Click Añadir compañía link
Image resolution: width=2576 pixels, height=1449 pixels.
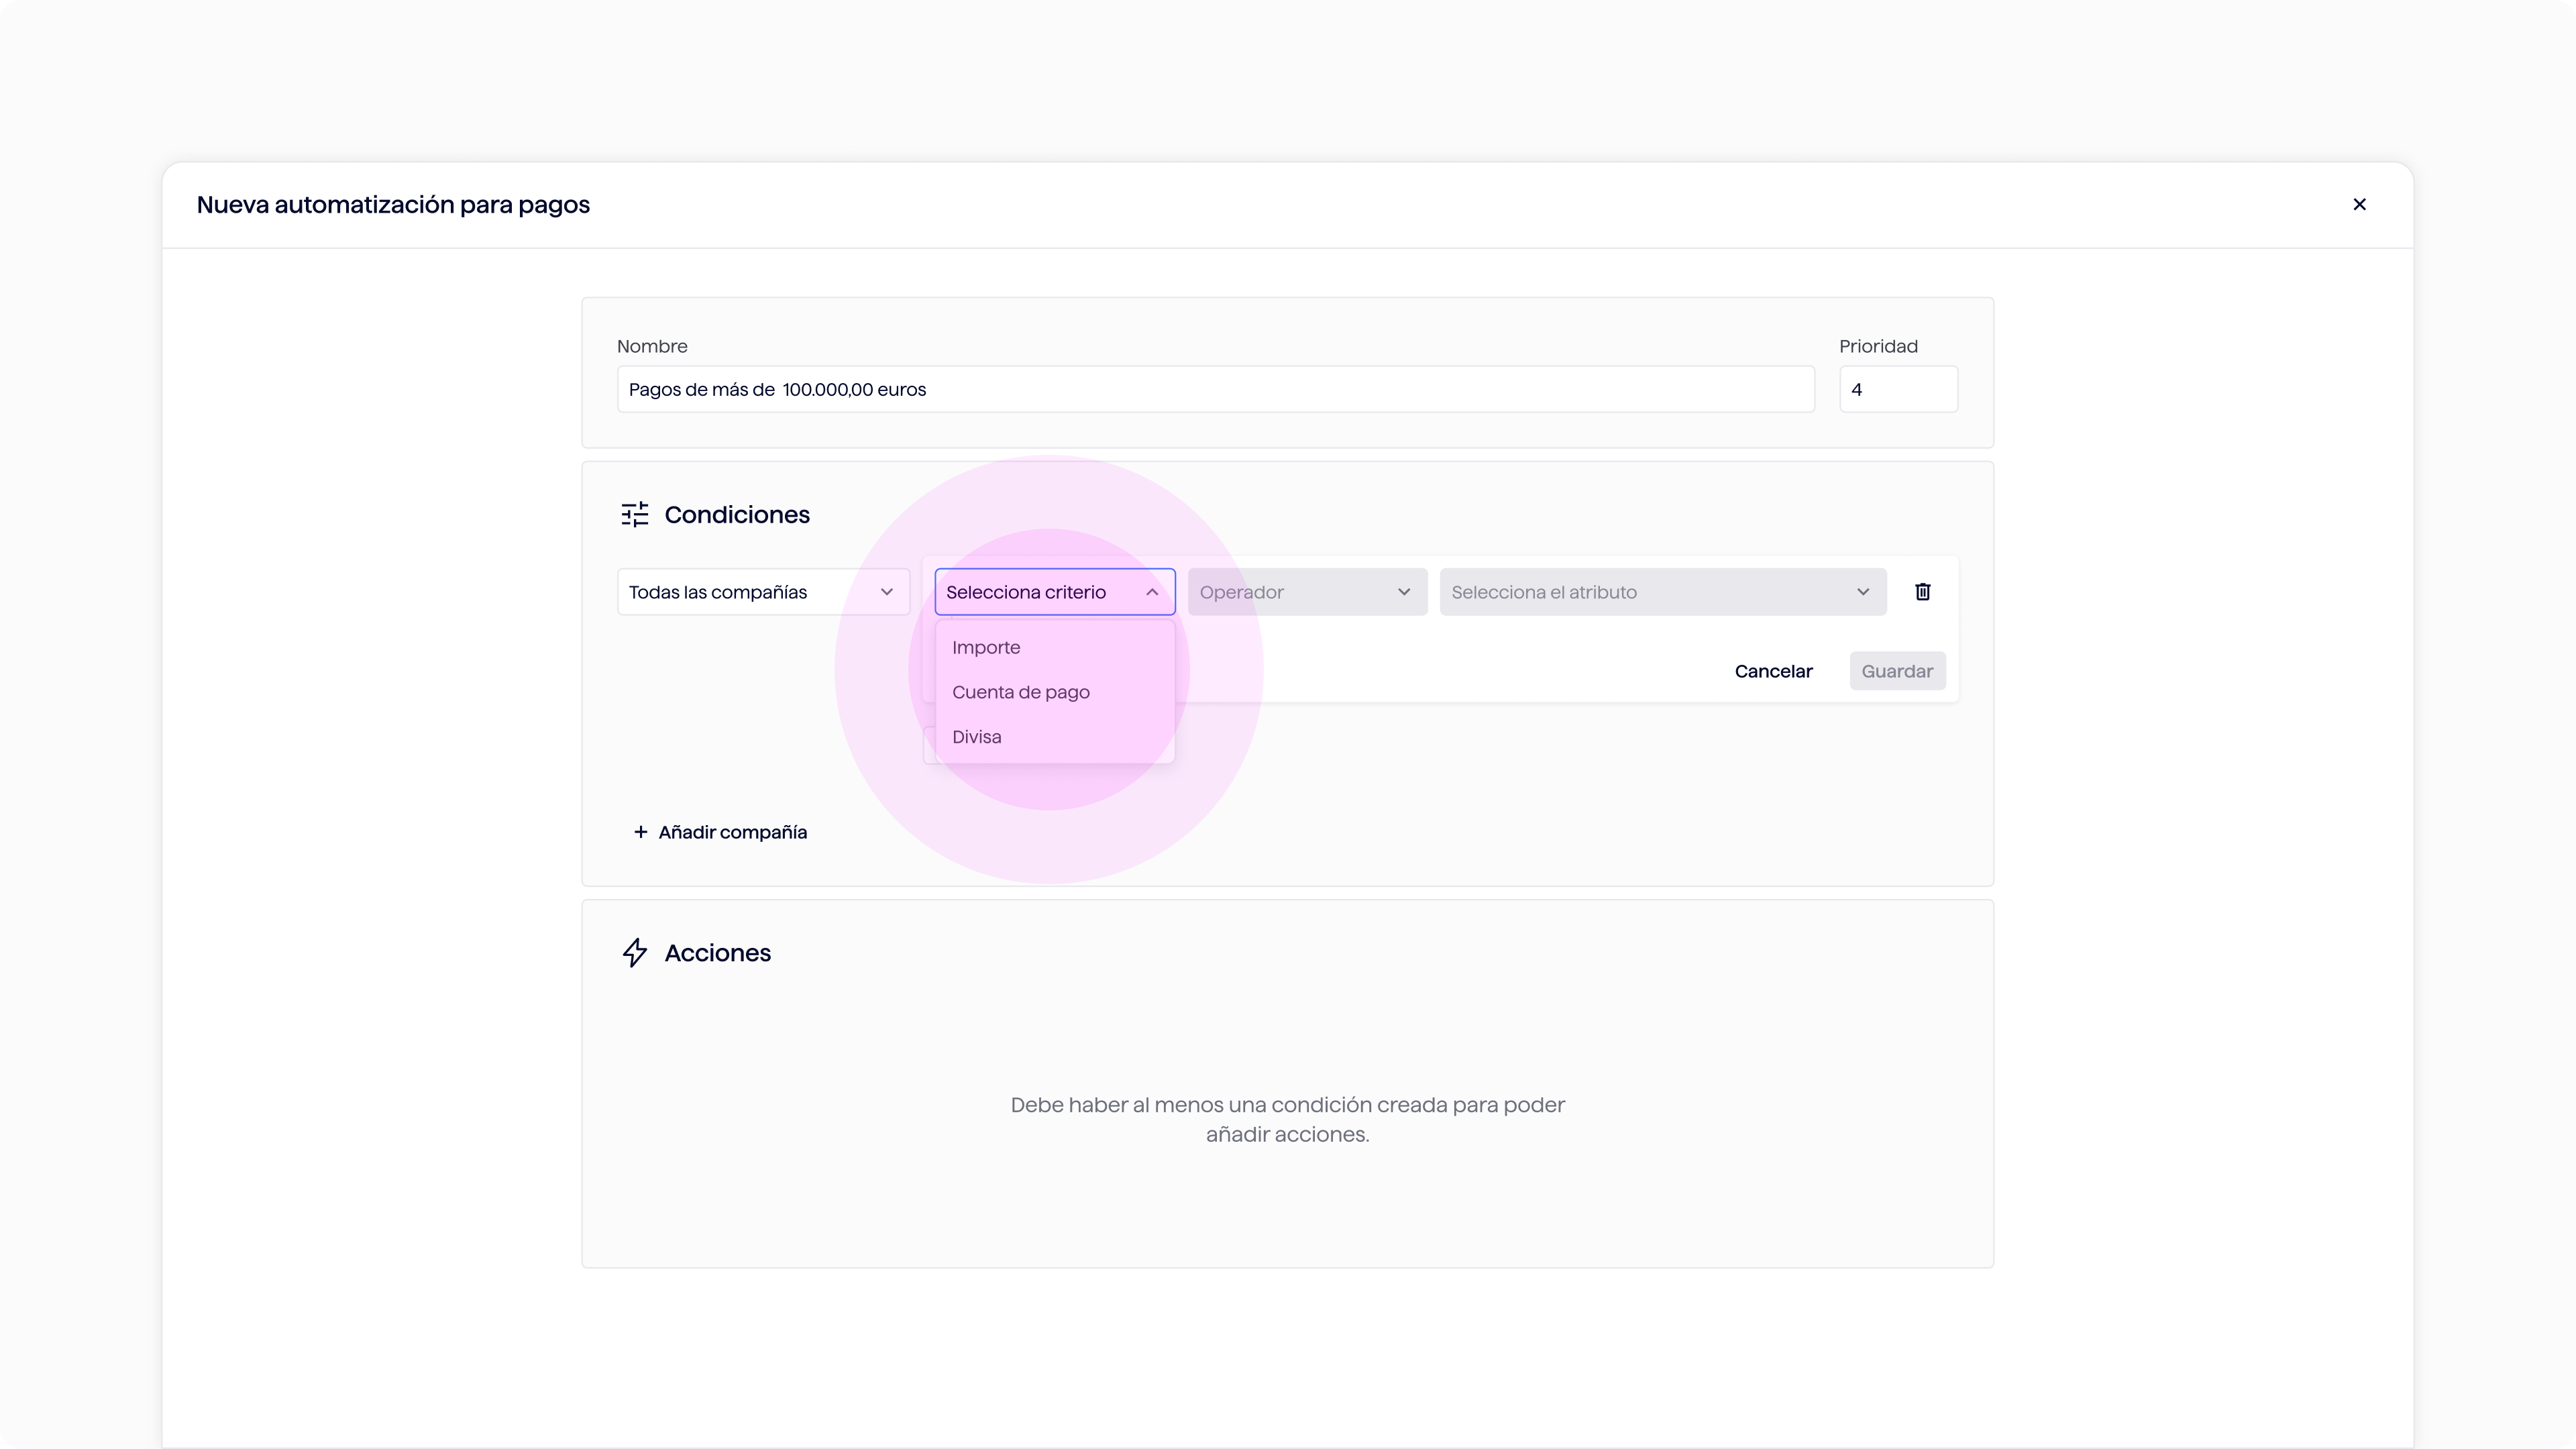click(x=720, y=832)
